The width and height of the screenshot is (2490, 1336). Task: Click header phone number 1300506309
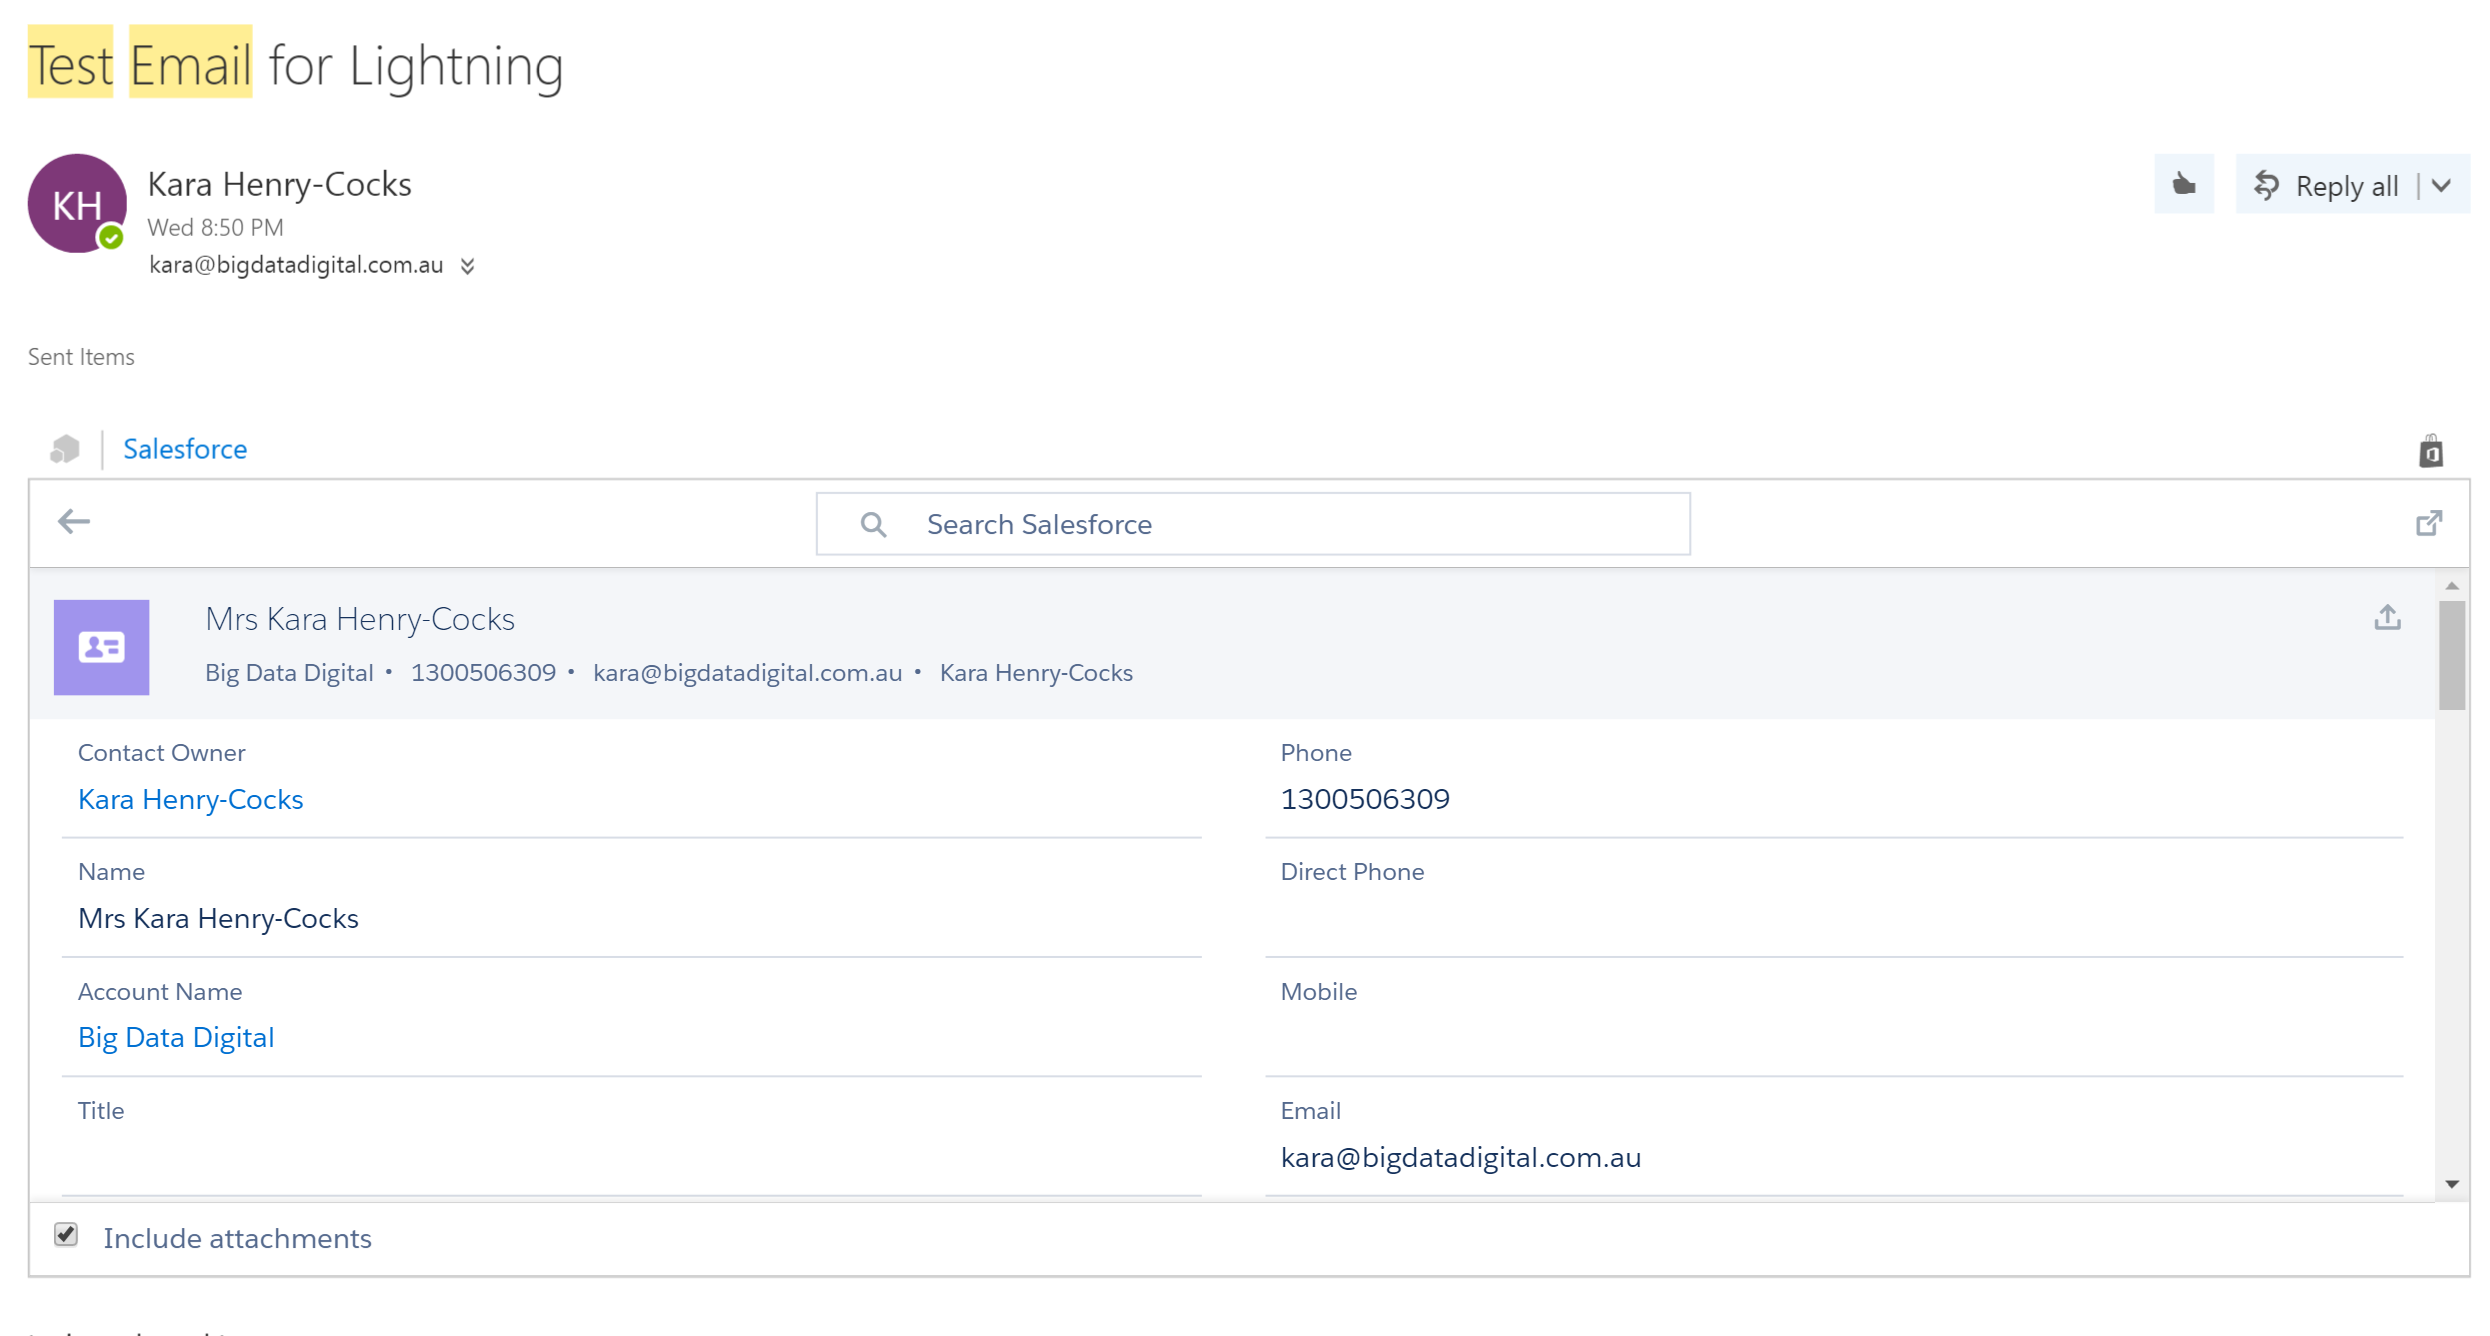coord(483,673)
